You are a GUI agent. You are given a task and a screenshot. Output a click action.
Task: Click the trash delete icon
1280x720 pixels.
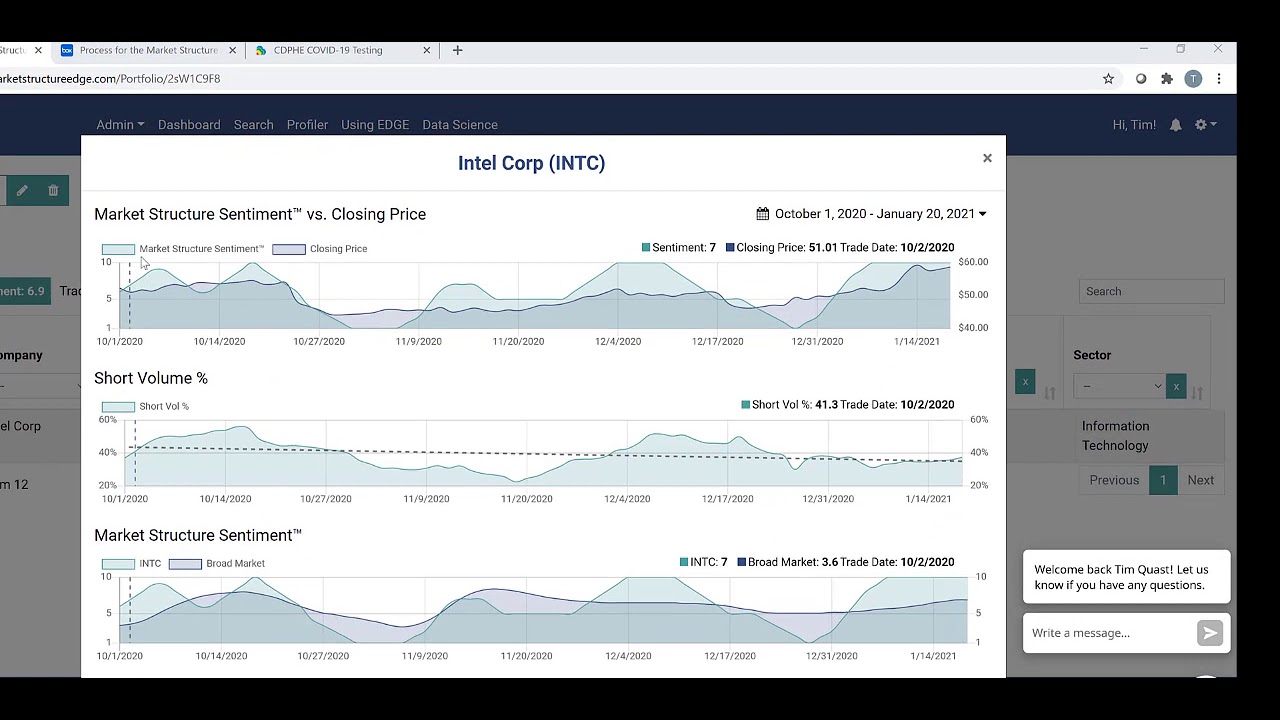pos(53,190)
